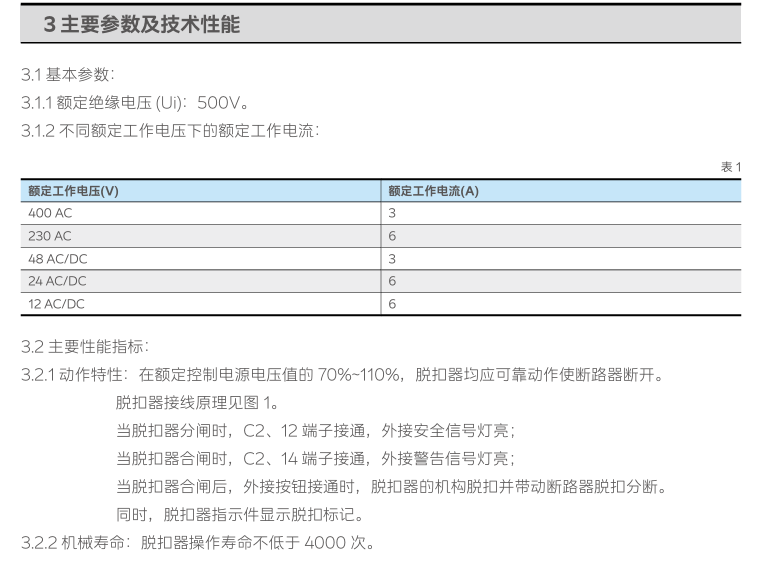Click the current value in the 400 AC row

point(392,213)
